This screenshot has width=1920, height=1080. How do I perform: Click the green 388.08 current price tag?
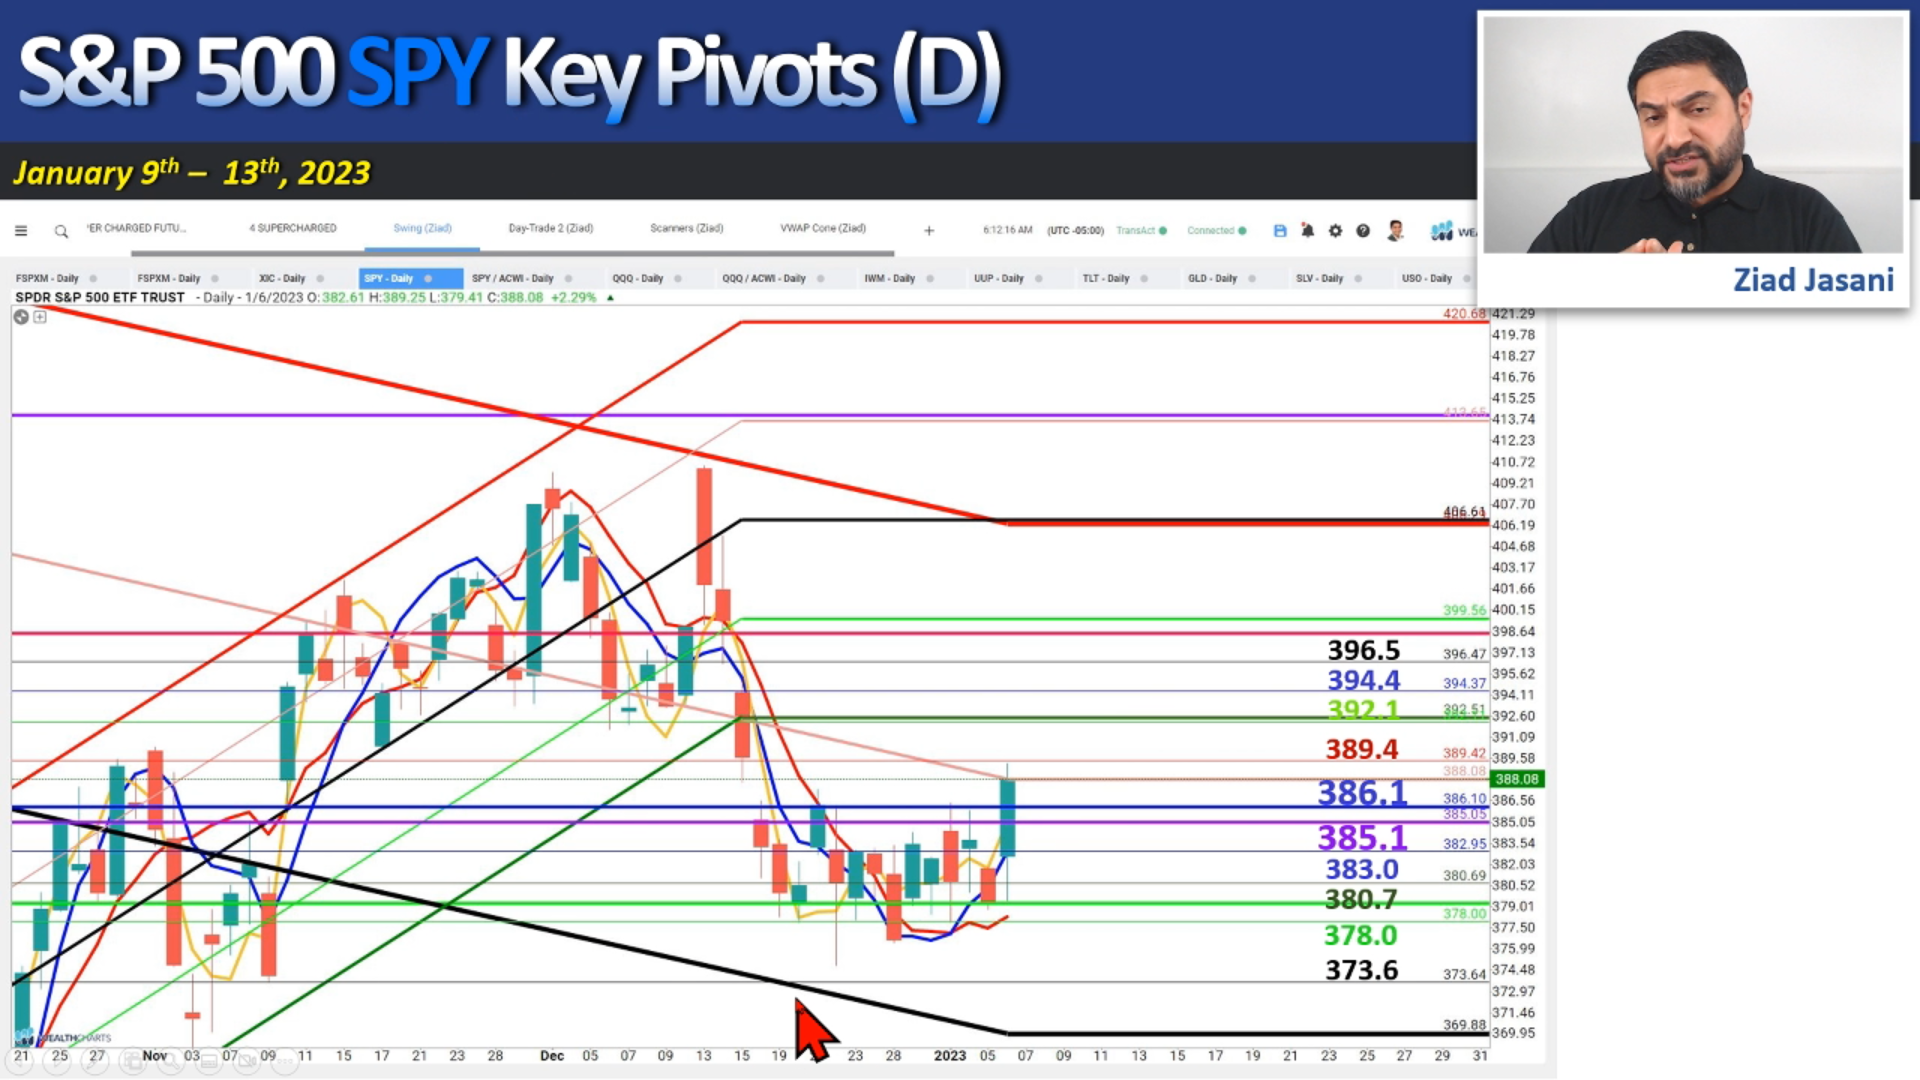(x=1517, y=779)
